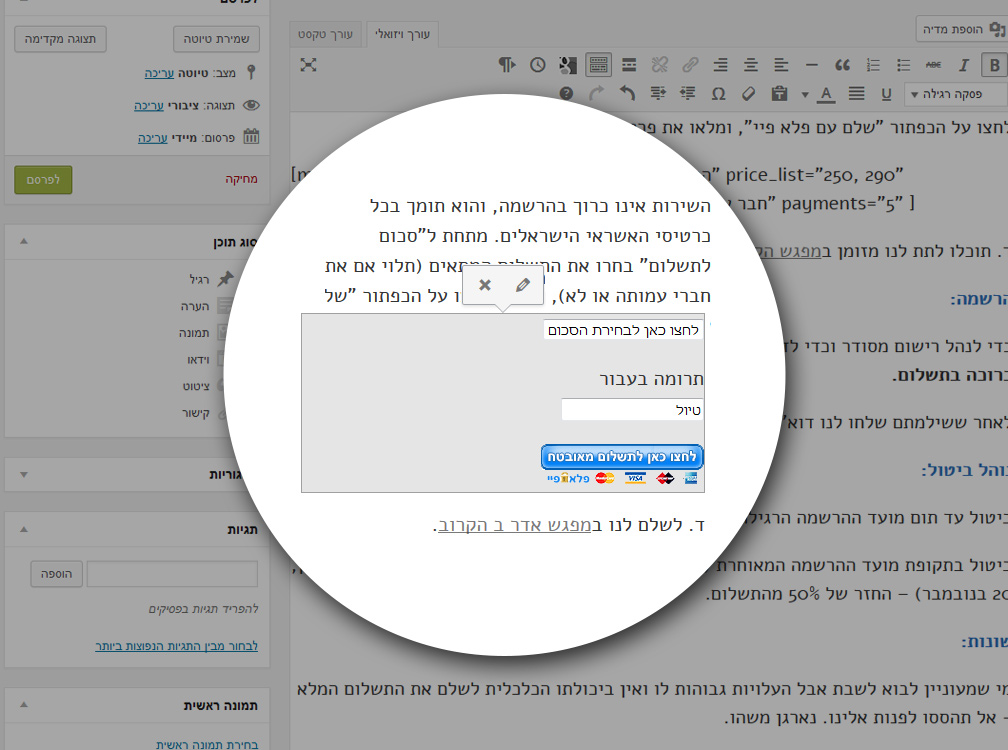Open the 'מפגש אדר ב הקרוב' link

pyautogui.click(x=514, y=525)
